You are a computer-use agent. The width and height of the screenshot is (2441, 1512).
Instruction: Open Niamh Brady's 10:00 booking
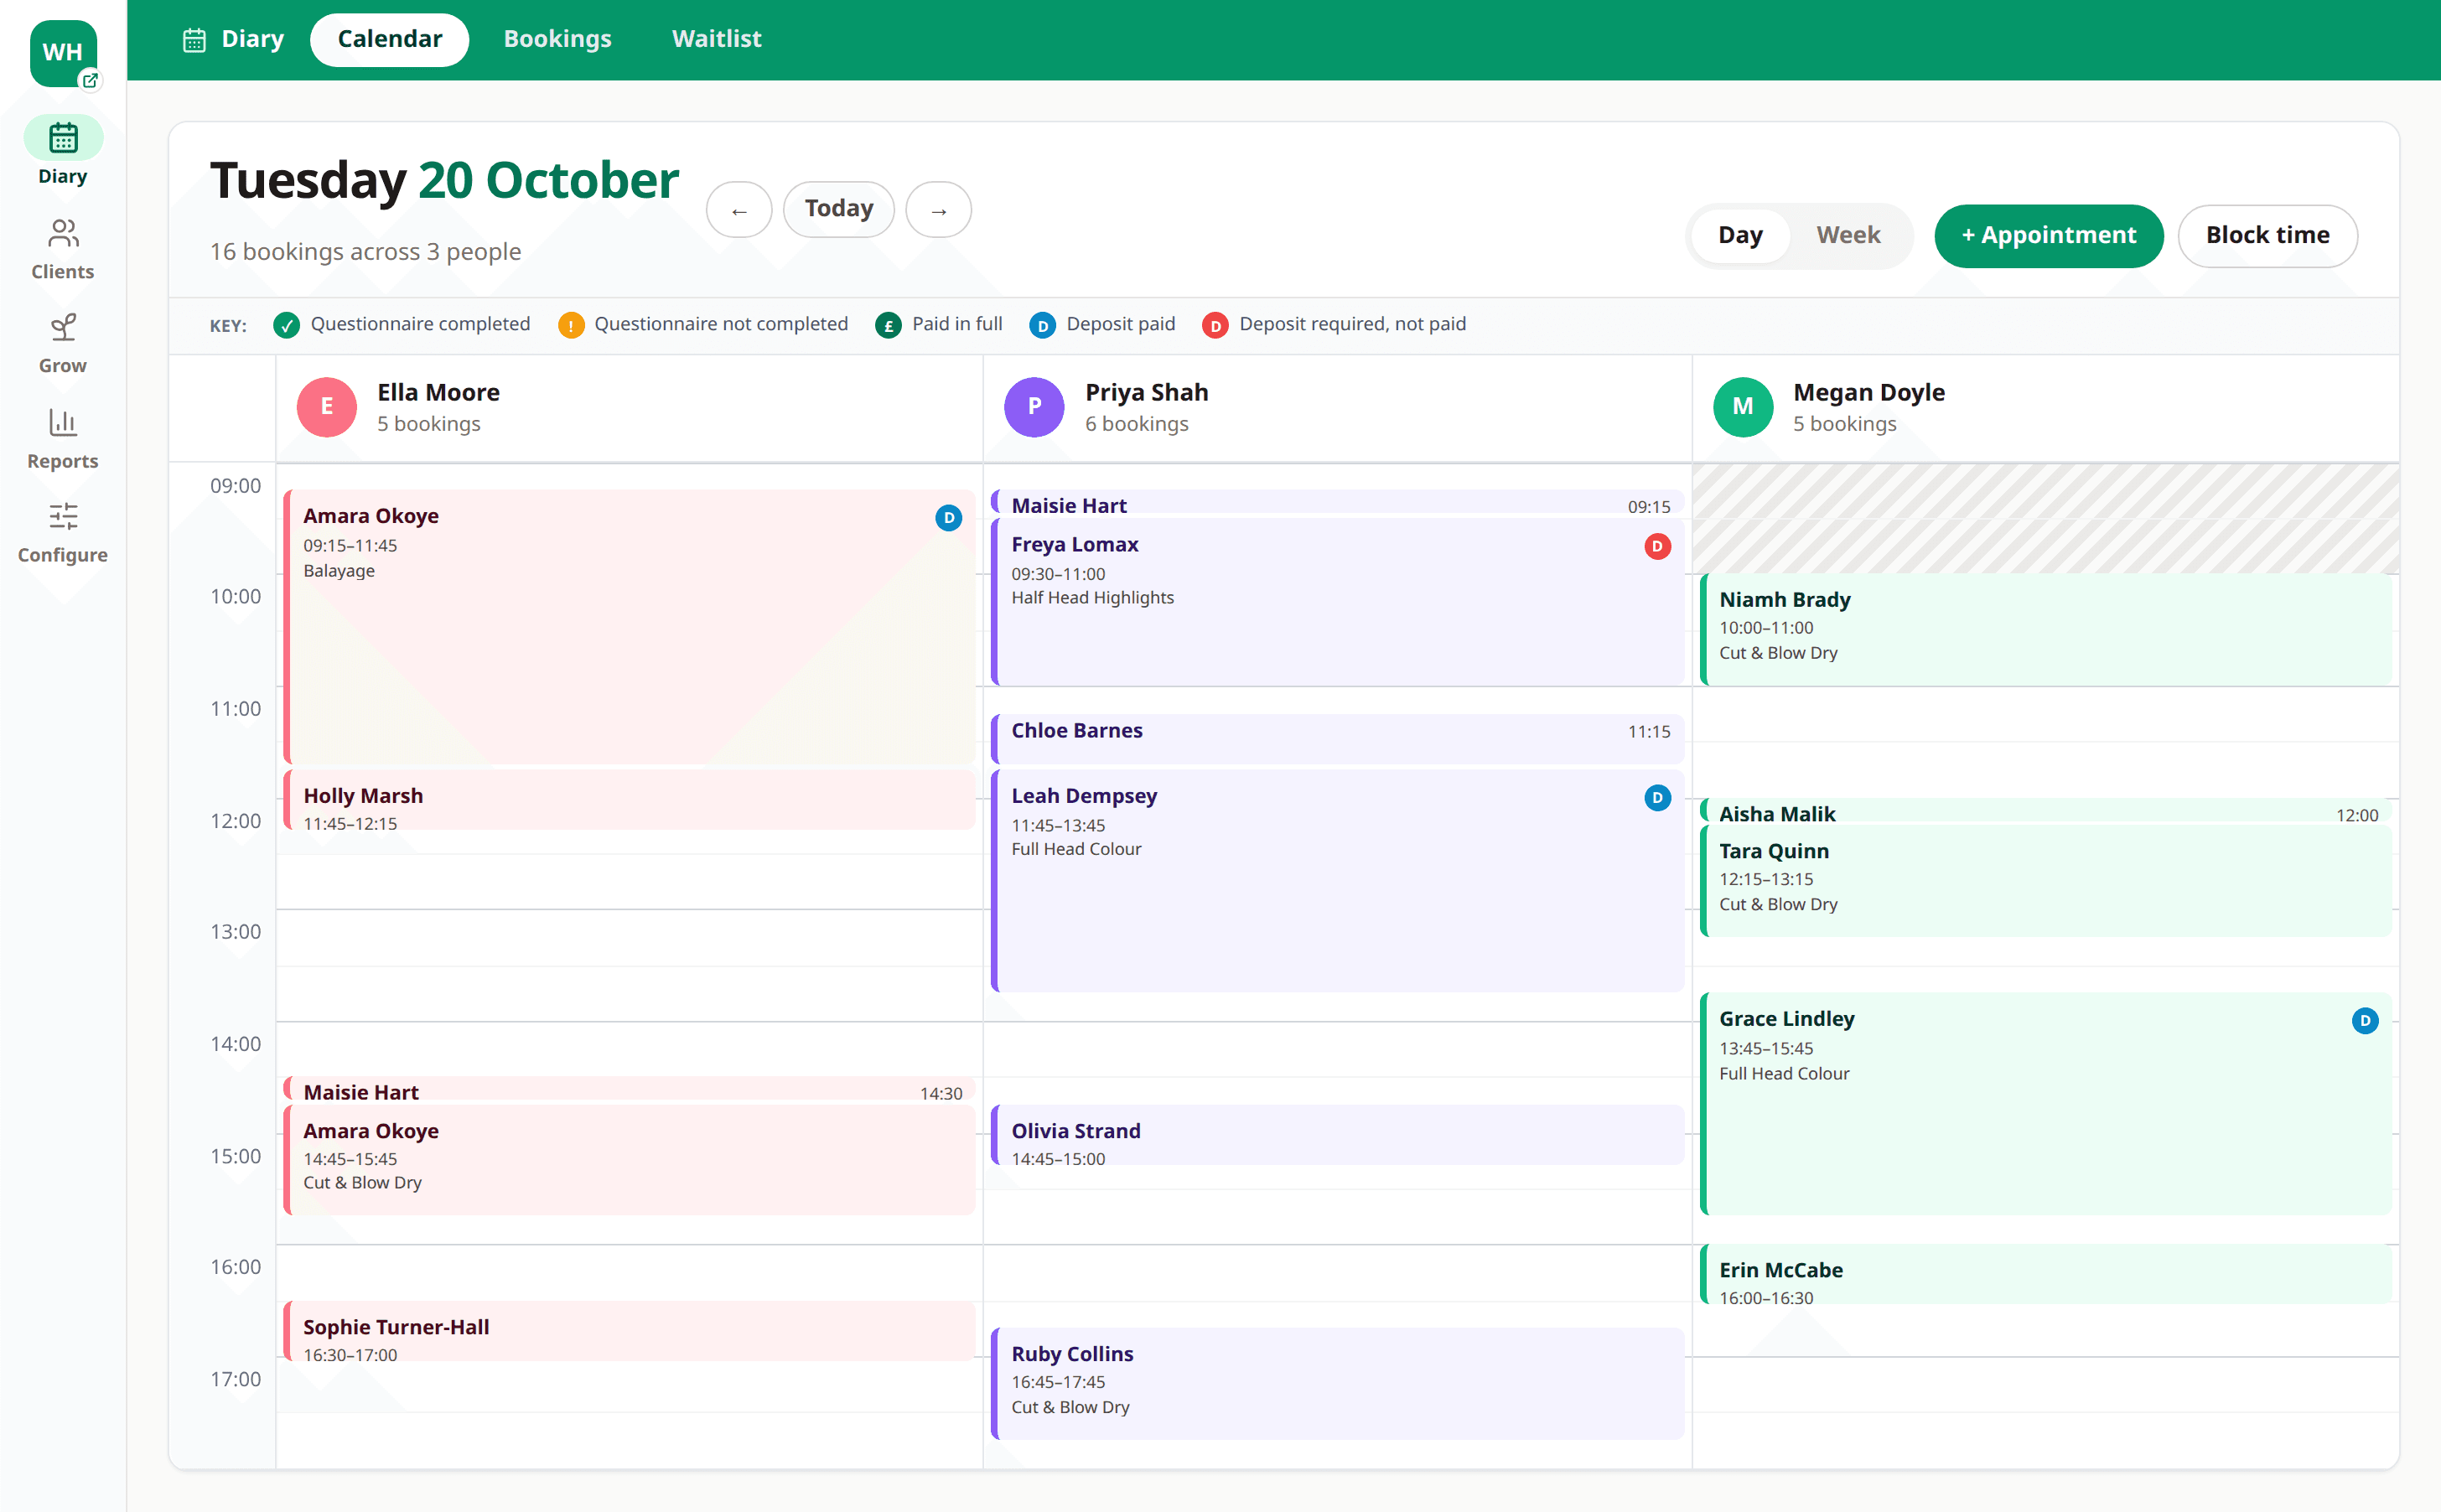[2045, 630]
